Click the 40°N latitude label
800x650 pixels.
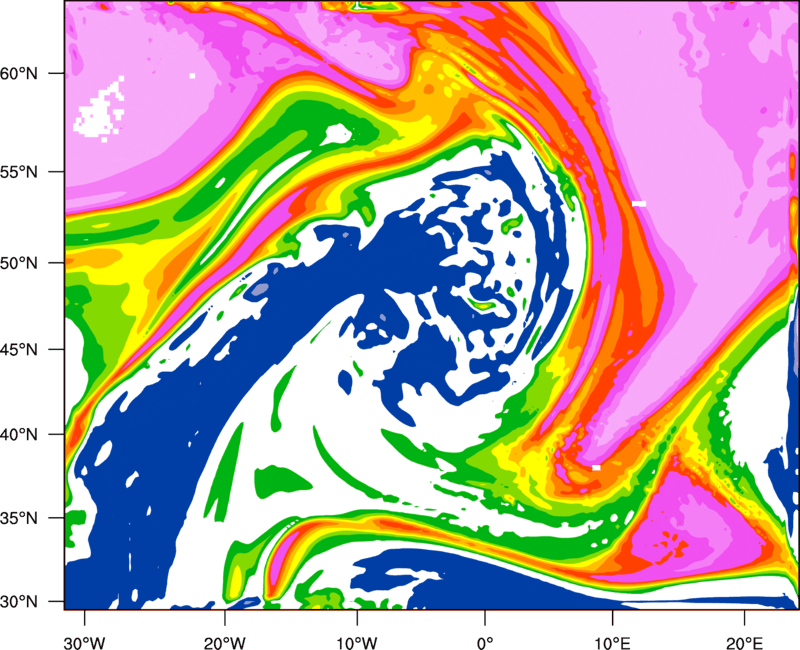[19, 435]
